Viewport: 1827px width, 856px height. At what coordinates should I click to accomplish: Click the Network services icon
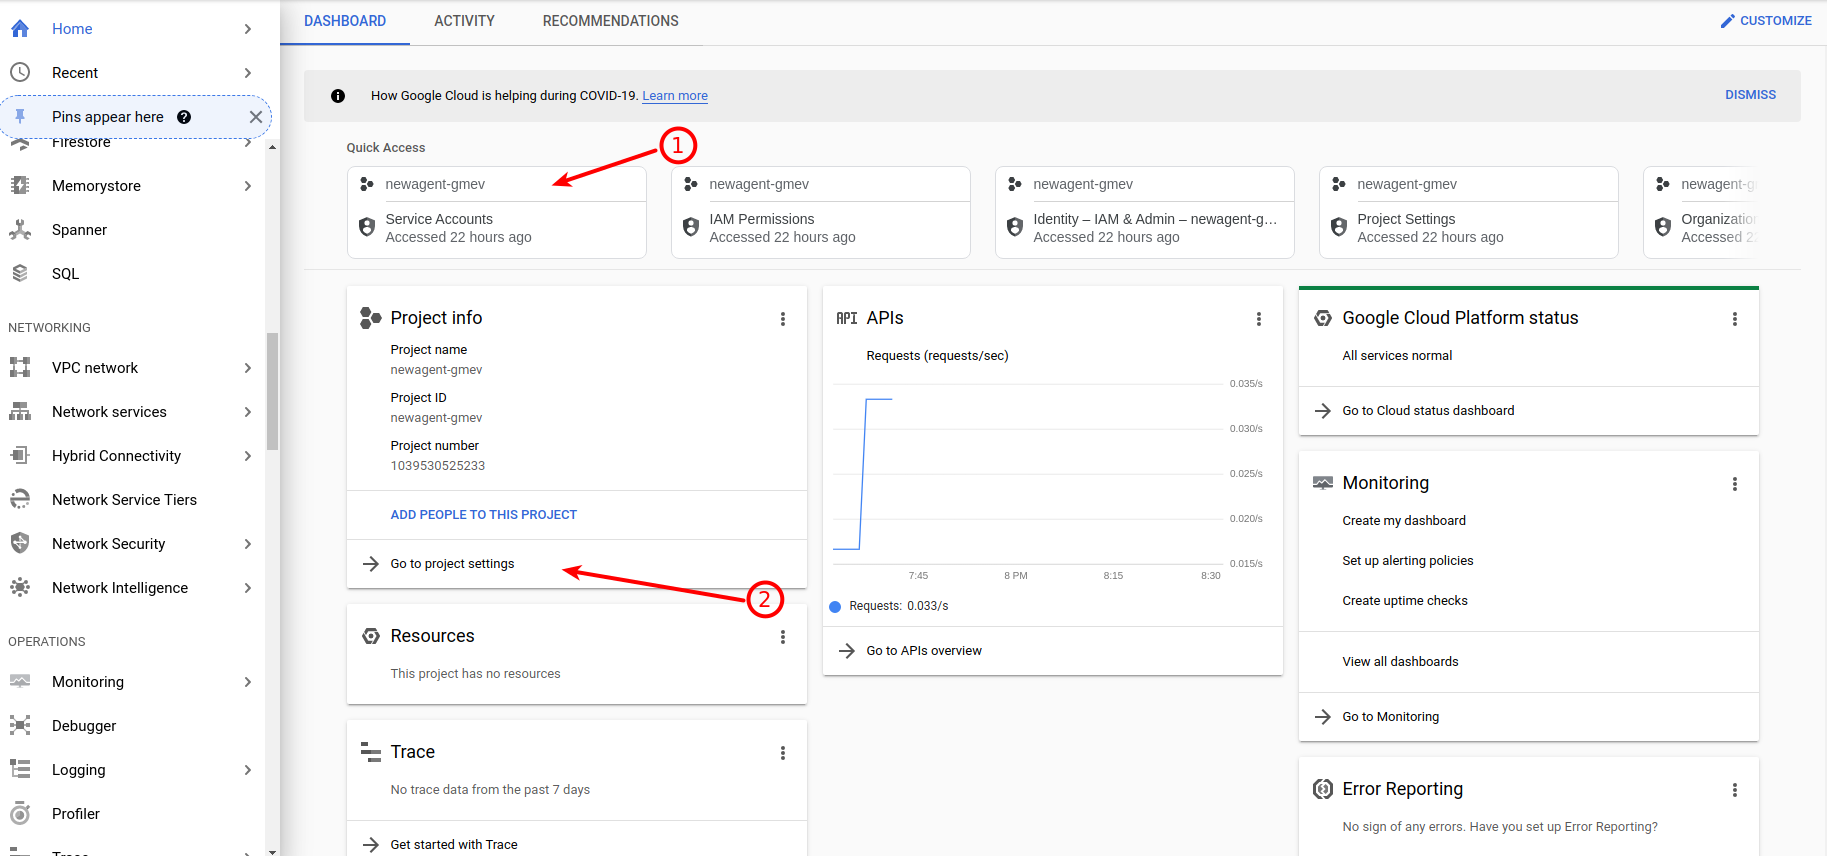(20, 412)
